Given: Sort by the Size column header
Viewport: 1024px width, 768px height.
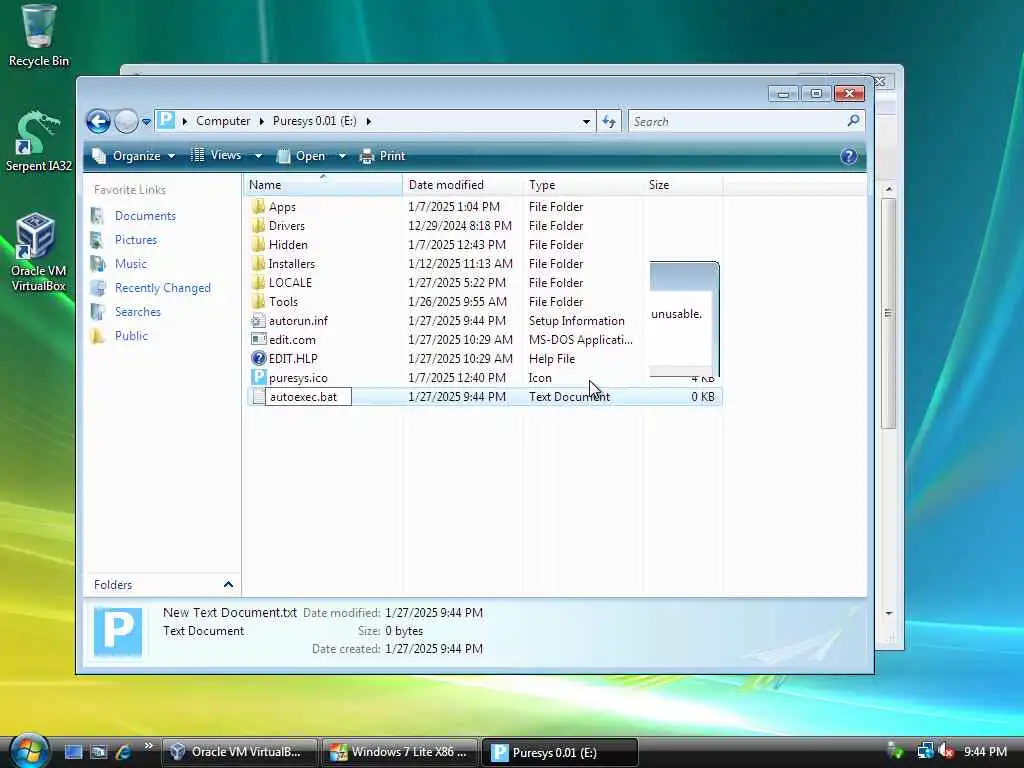Looking at the screenshot, I should tap(683, 185).
